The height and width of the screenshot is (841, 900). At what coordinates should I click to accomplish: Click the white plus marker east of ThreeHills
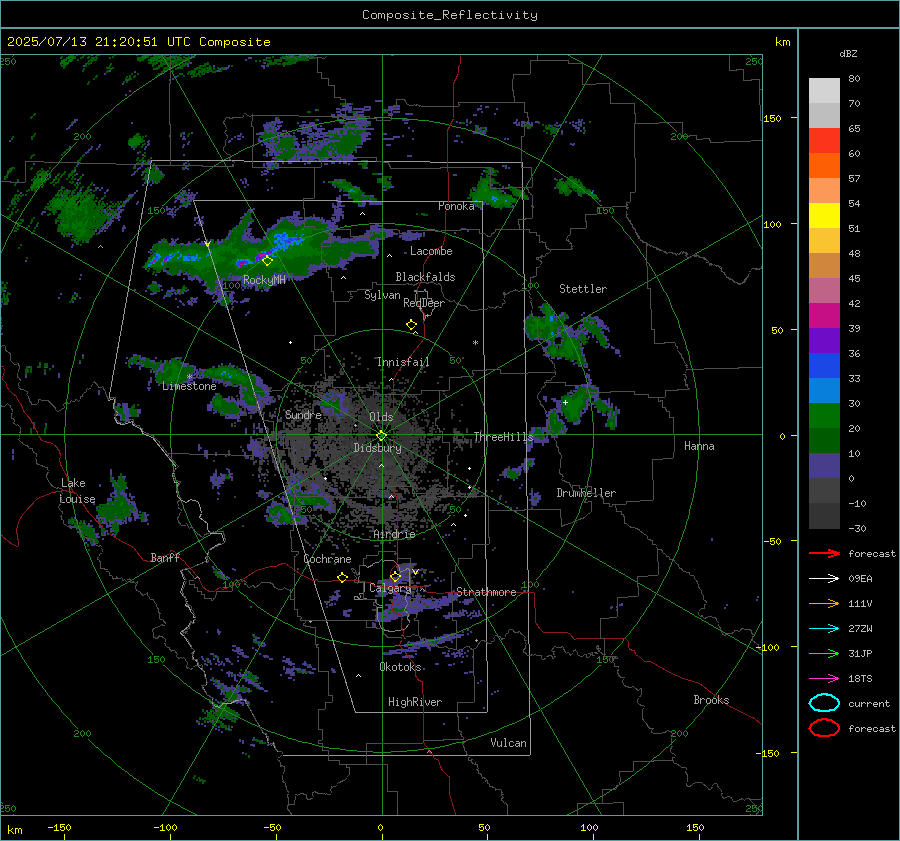coord(565,402)
